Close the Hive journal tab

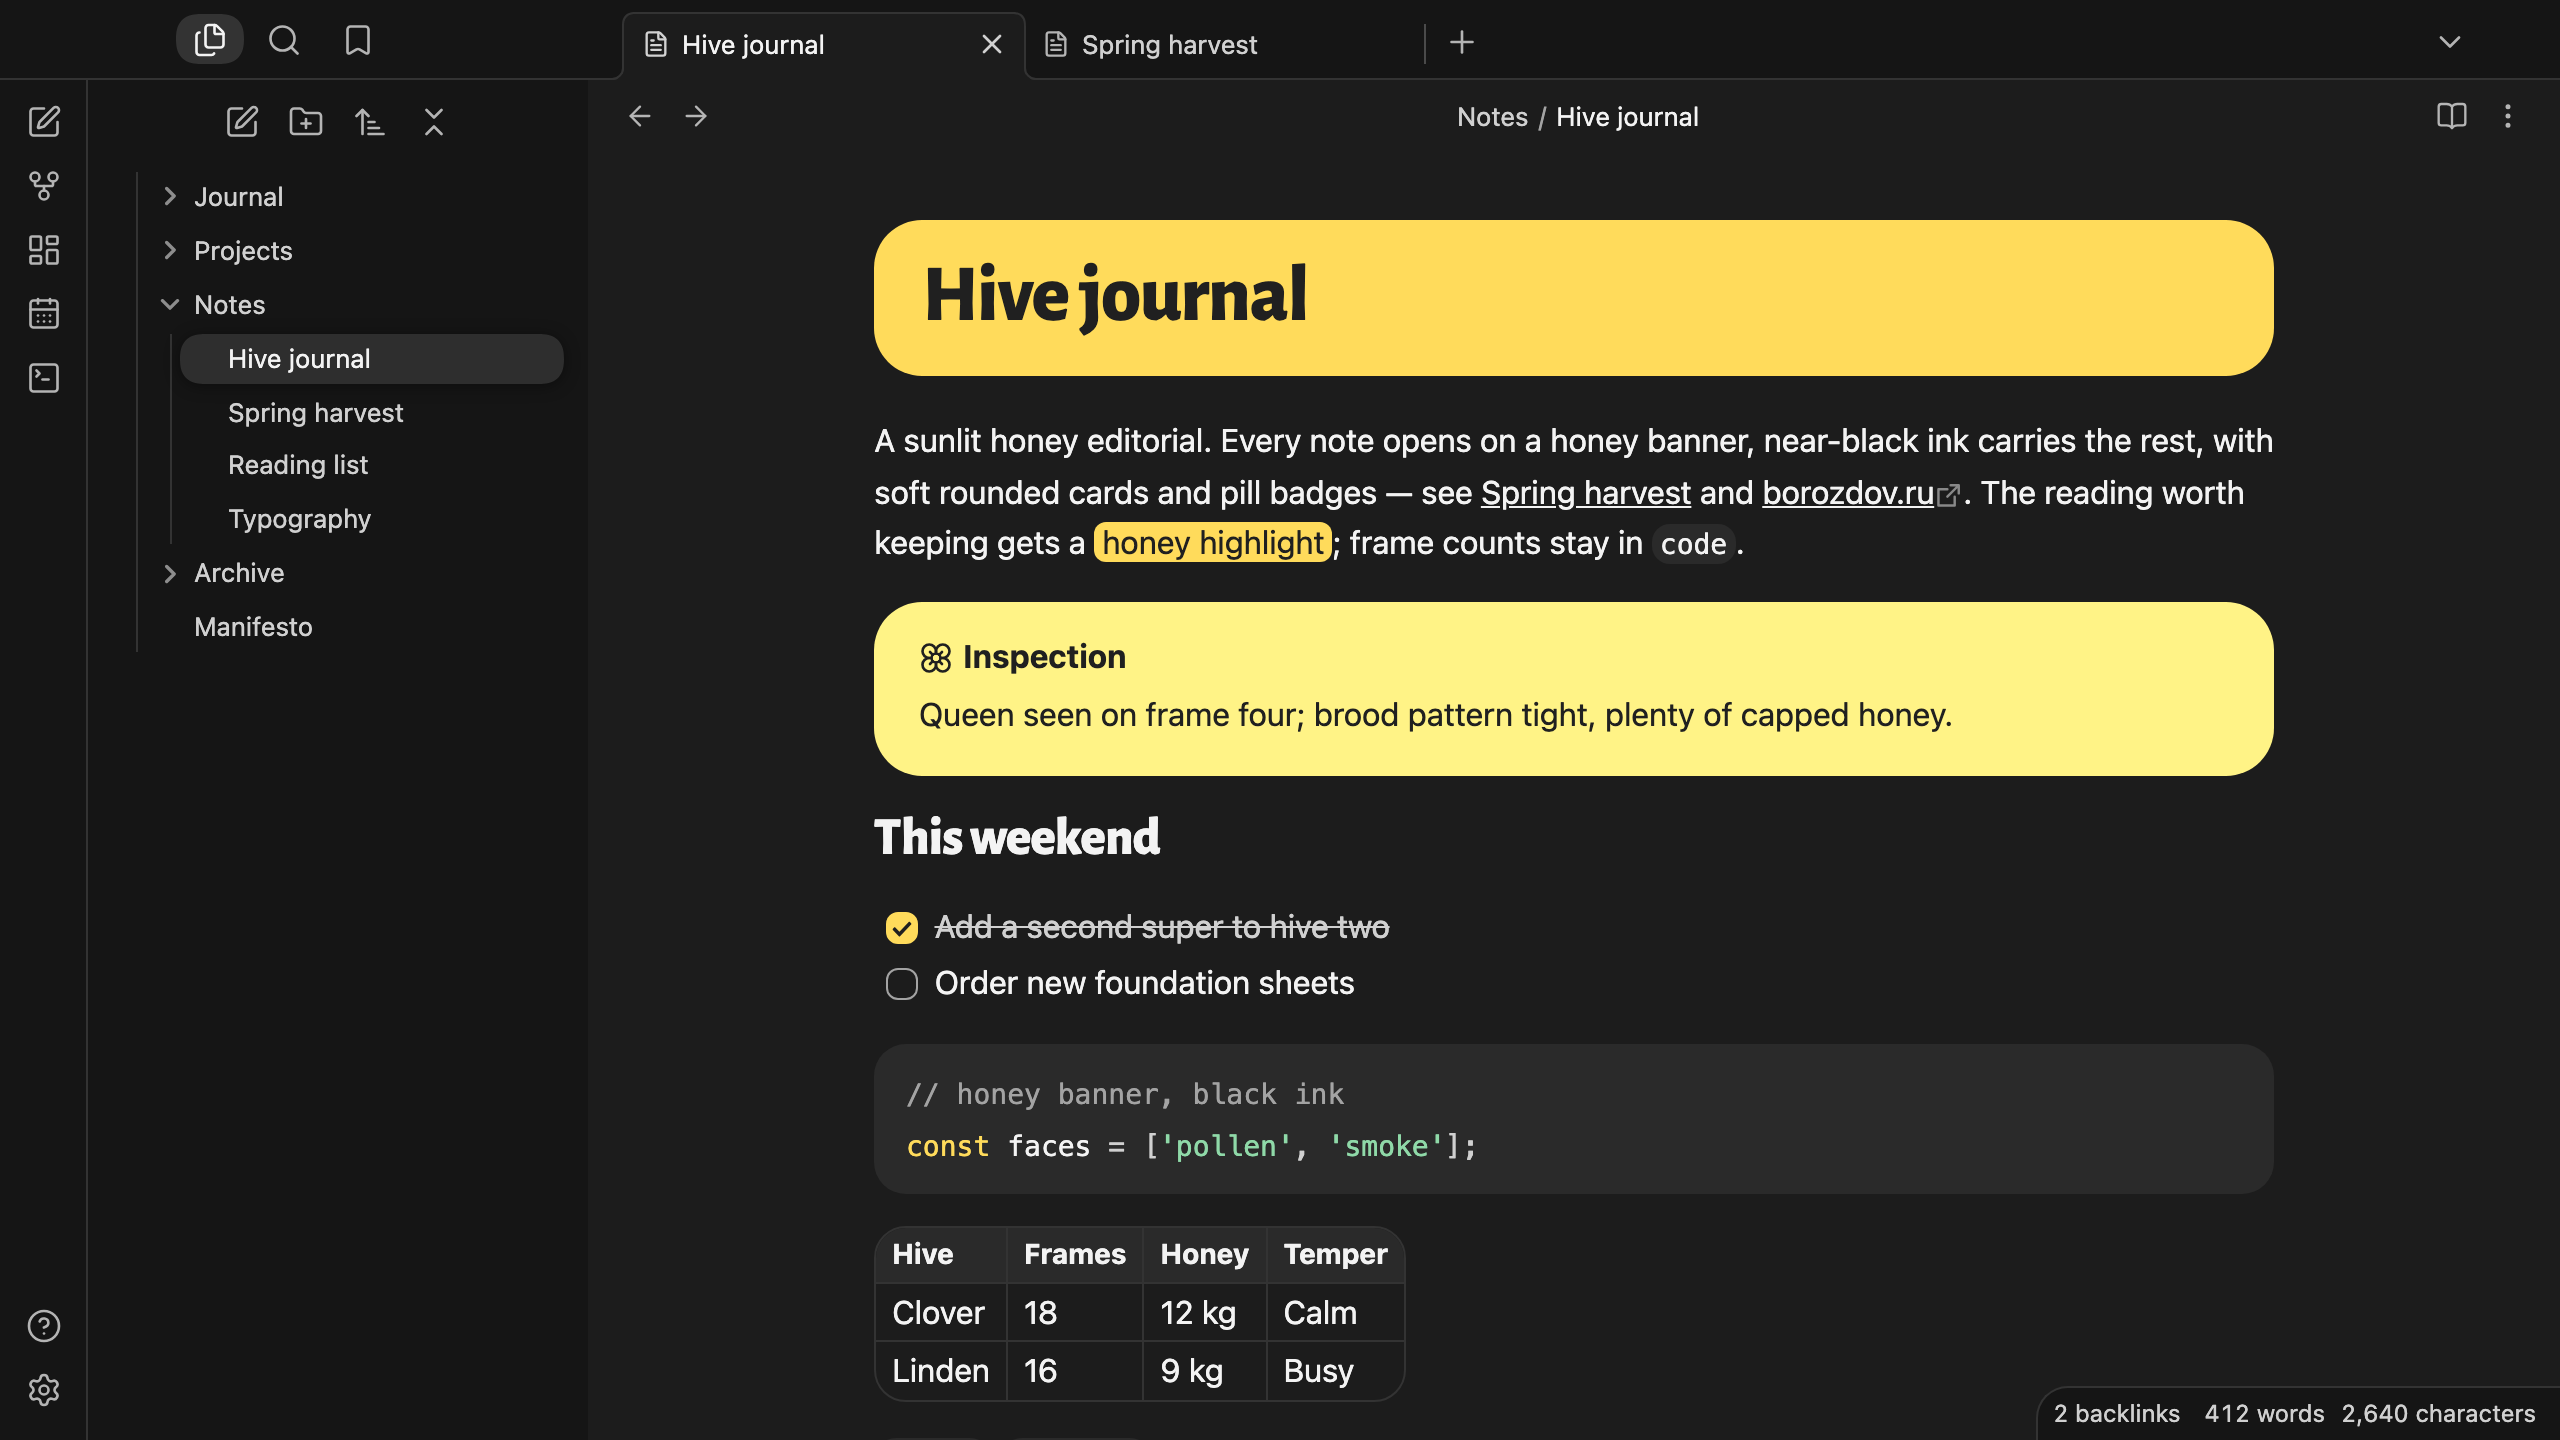[x=992, y=45]
